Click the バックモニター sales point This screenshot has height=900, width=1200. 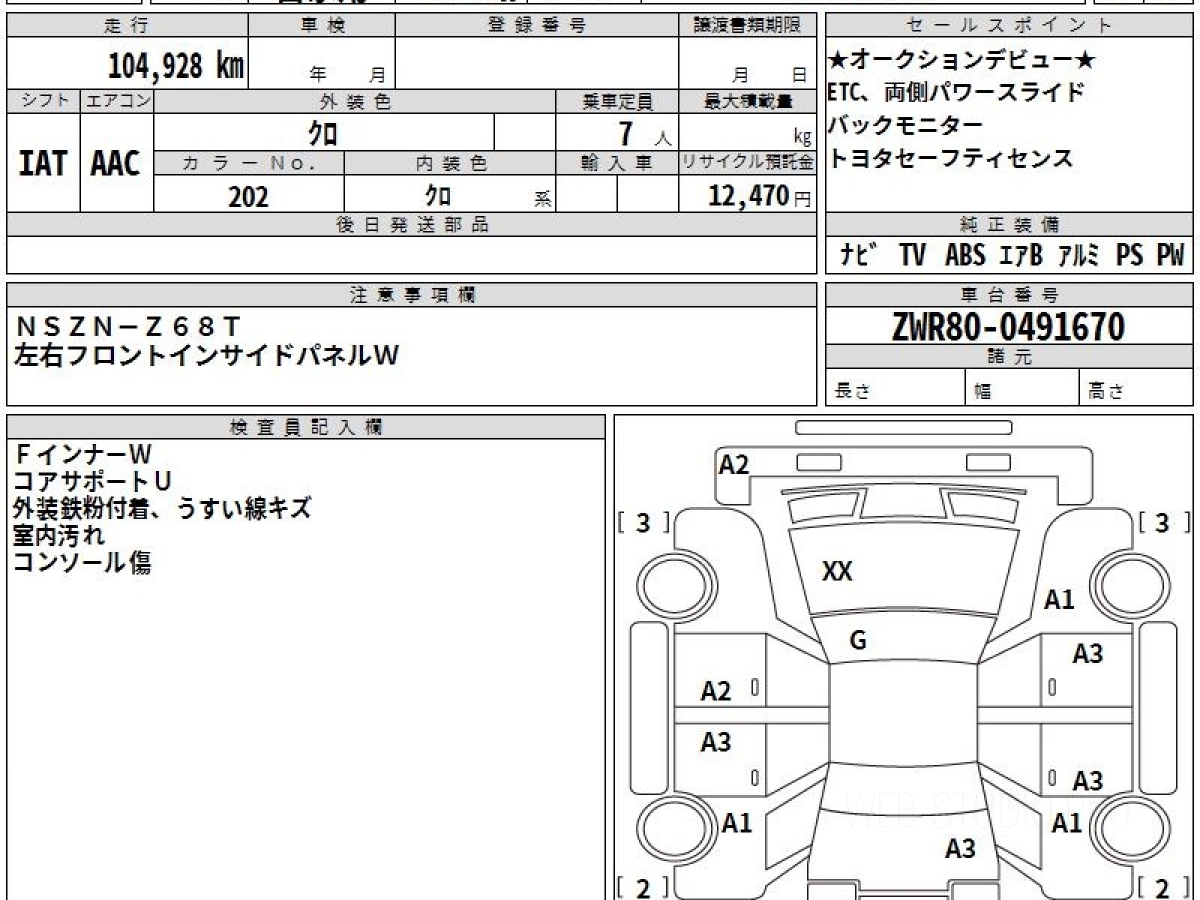[905, 125]
